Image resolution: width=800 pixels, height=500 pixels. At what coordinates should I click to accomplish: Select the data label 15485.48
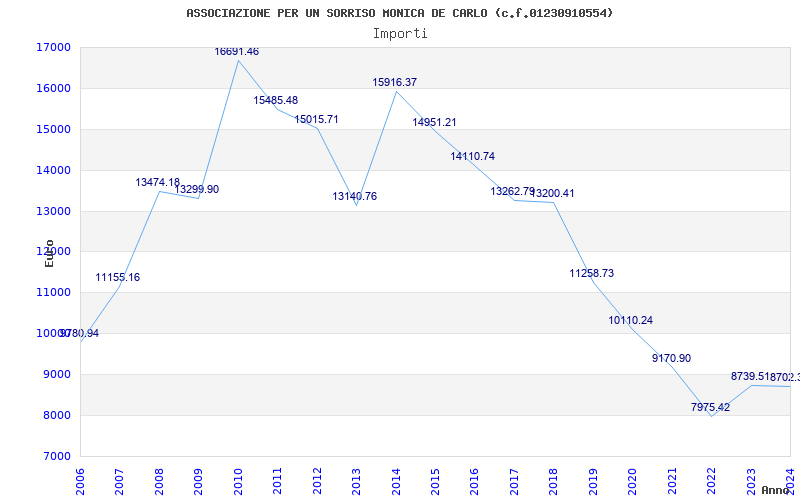coord(276,101)
